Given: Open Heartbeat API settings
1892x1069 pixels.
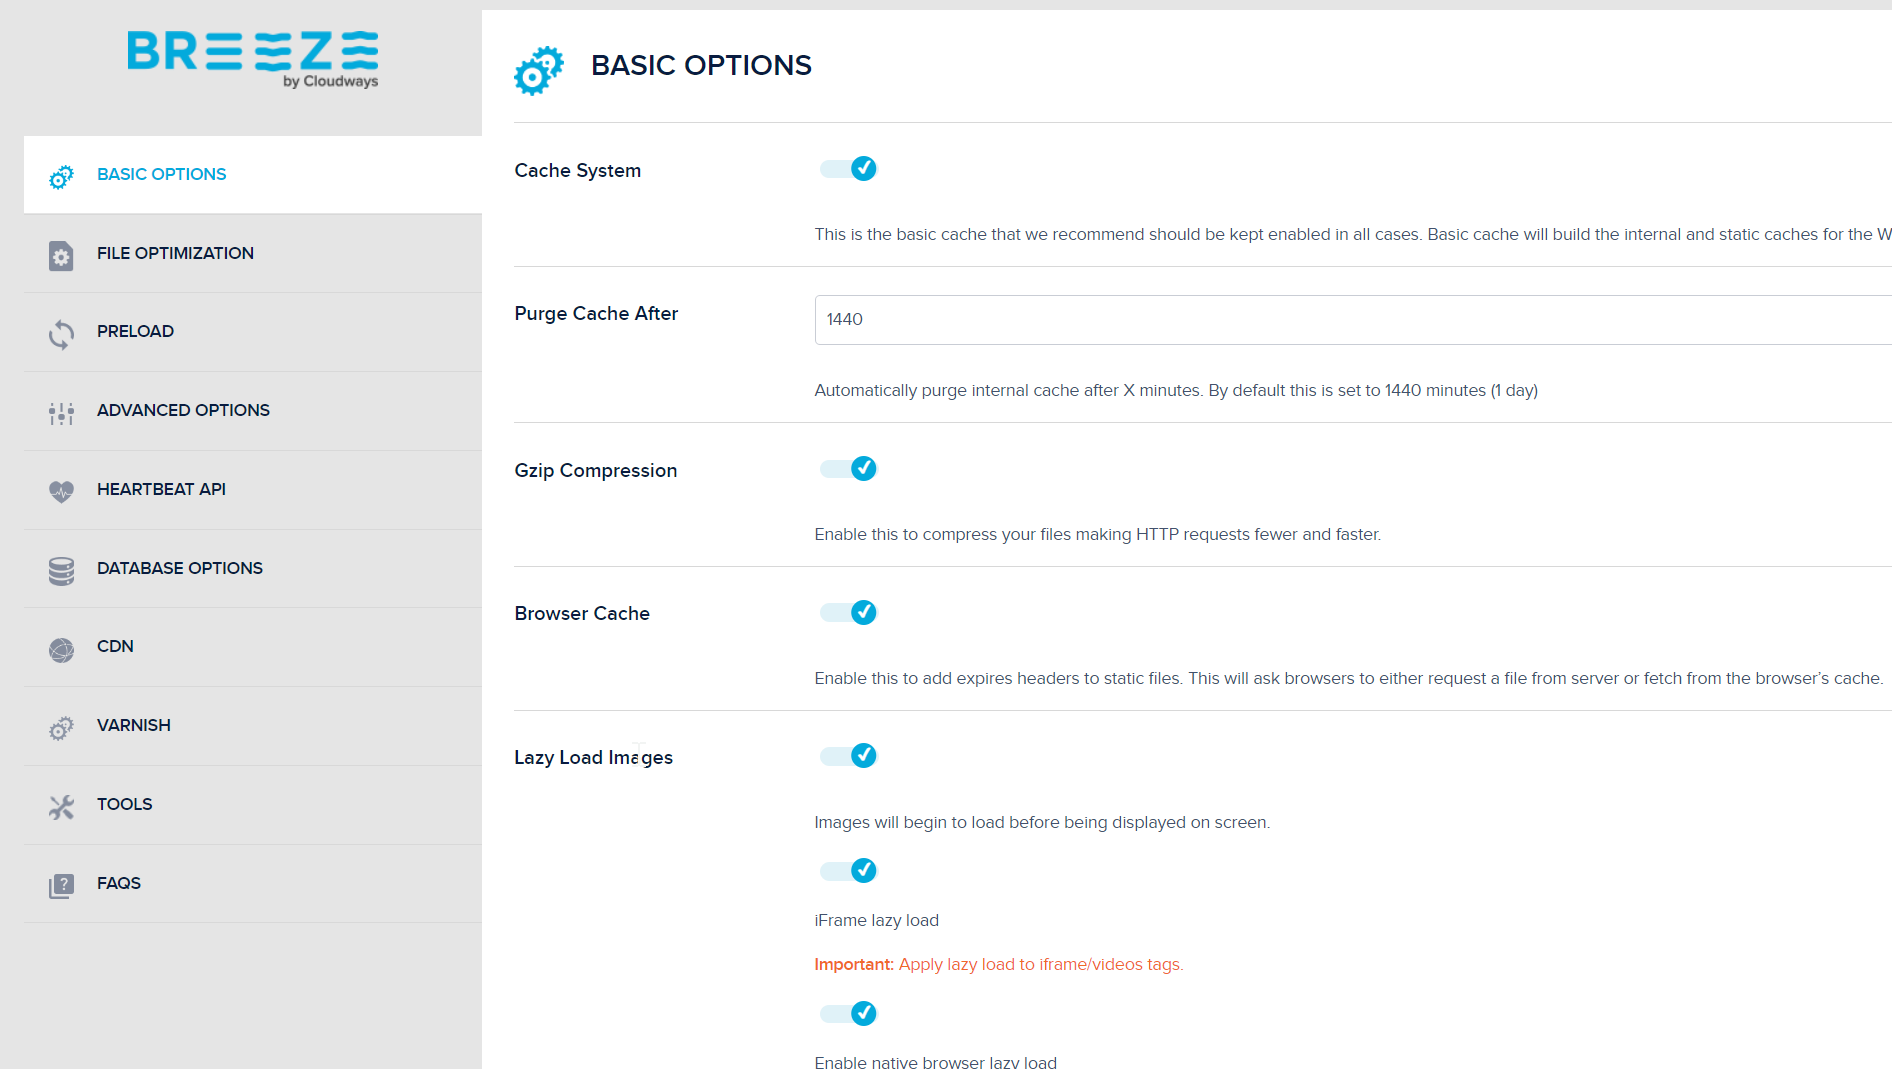Looking at the screenshot, I should (253, 489).
